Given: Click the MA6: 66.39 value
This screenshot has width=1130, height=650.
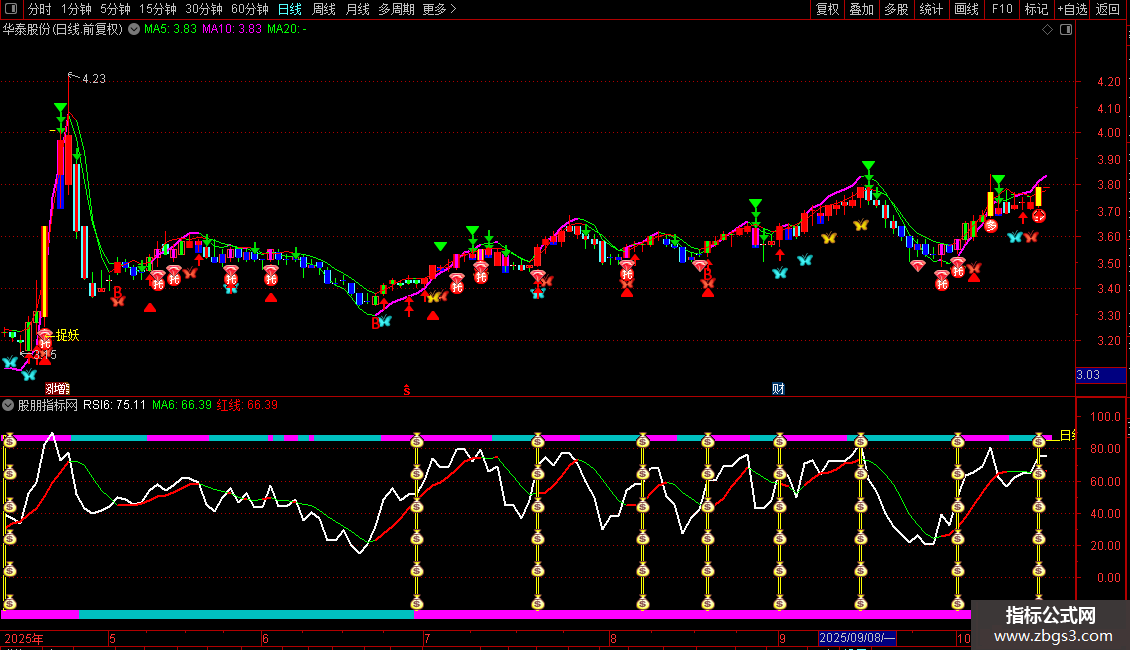Looking at the screenshot, I should point(182,405).
